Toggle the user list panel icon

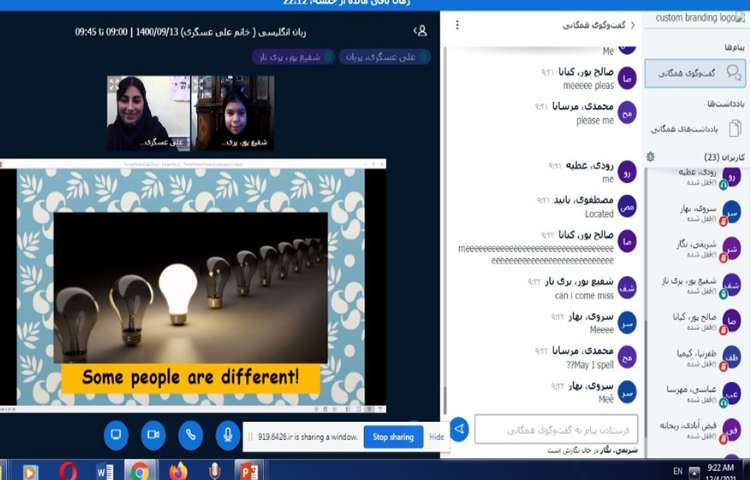point(421,31)
